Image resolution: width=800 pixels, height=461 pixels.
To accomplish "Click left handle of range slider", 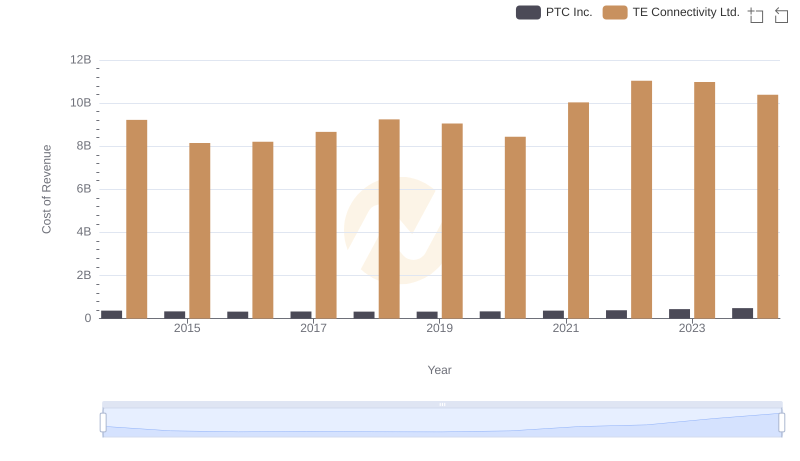I will point(103,423).
